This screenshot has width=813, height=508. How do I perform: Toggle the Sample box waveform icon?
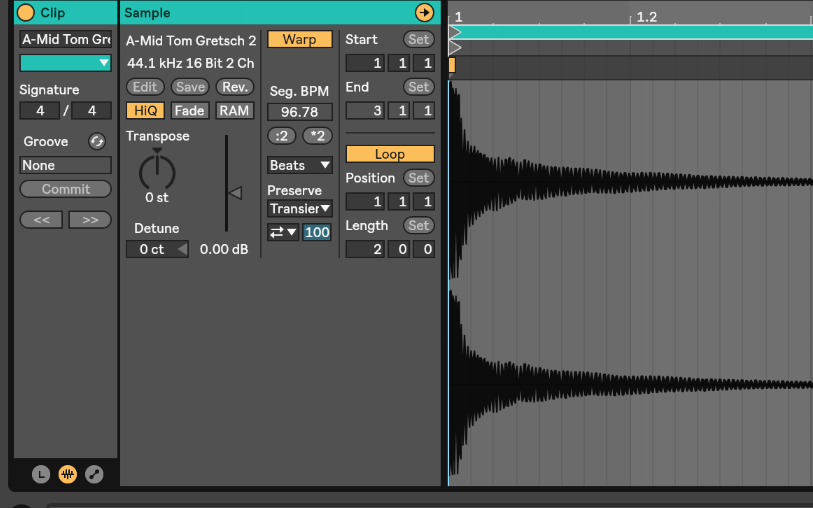pos(67,474)
